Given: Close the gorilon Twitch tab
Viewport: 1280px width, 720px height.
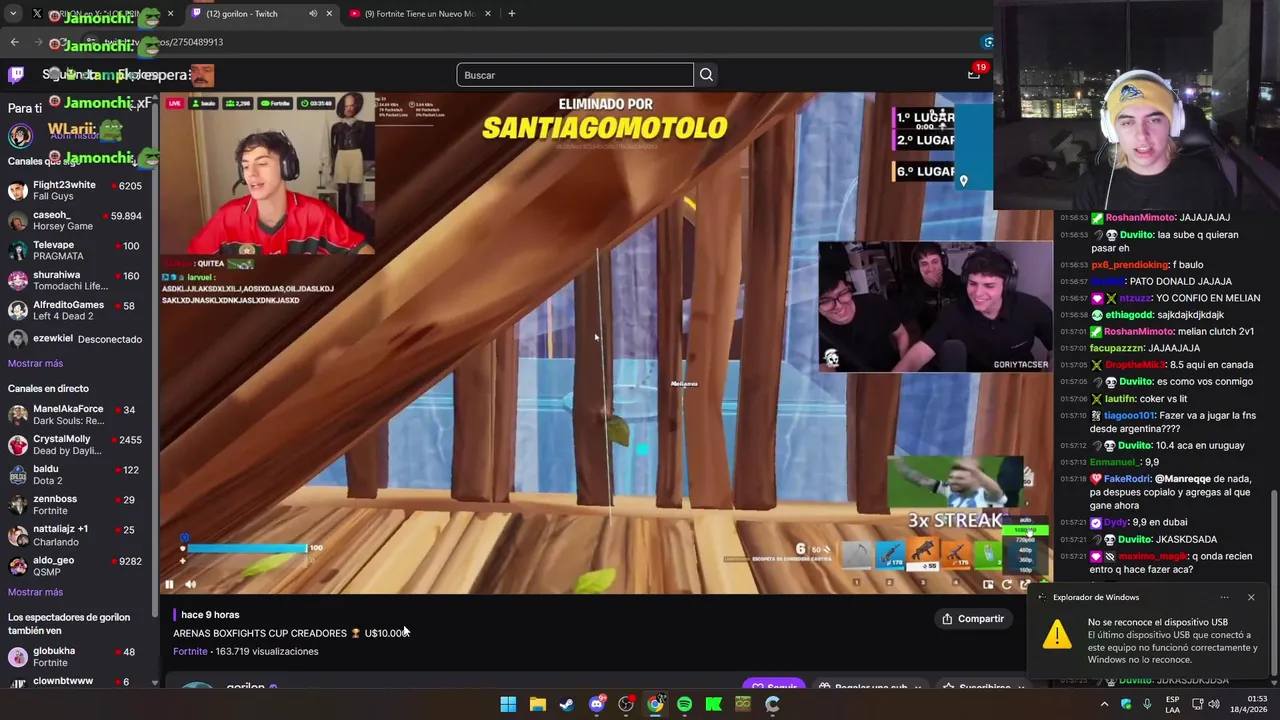Looking at the screenshot, I should coord(329,14).
